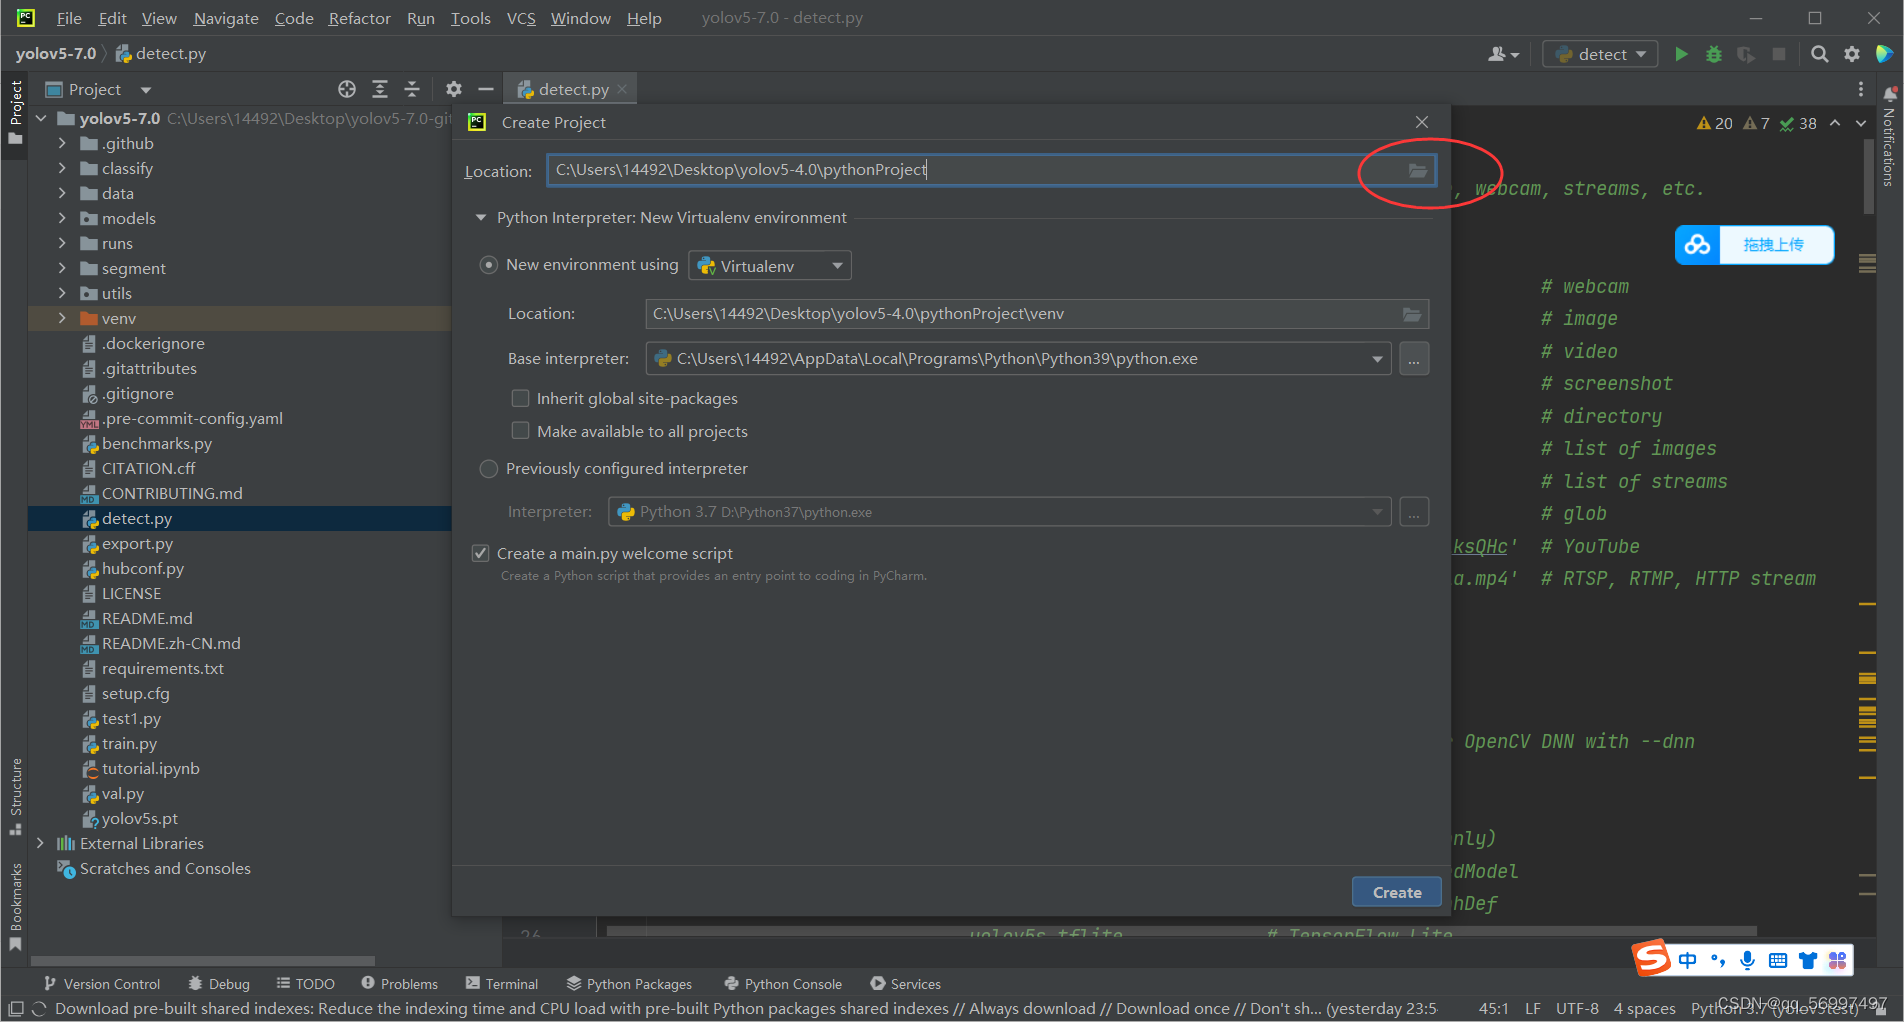Viewport: 1904px width, 1022px height.
Task: Enable Inherit global site-packages
Action: tap(520, 398)
